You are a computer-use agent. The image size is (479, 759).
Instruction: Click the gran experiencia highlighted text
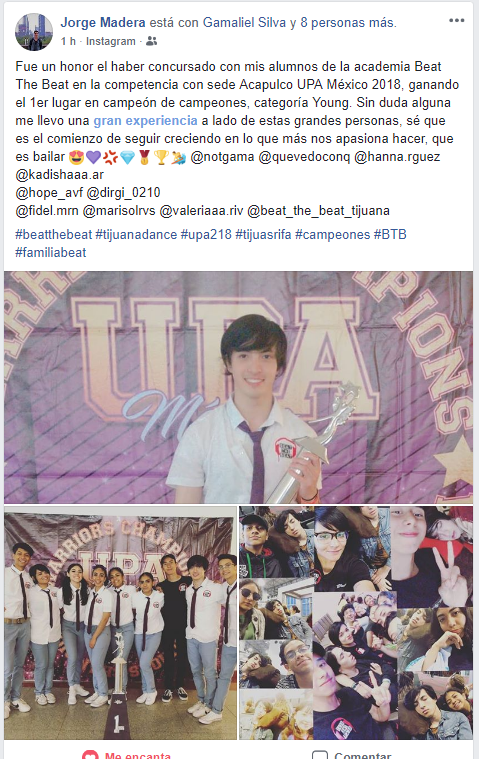(145, 121)
